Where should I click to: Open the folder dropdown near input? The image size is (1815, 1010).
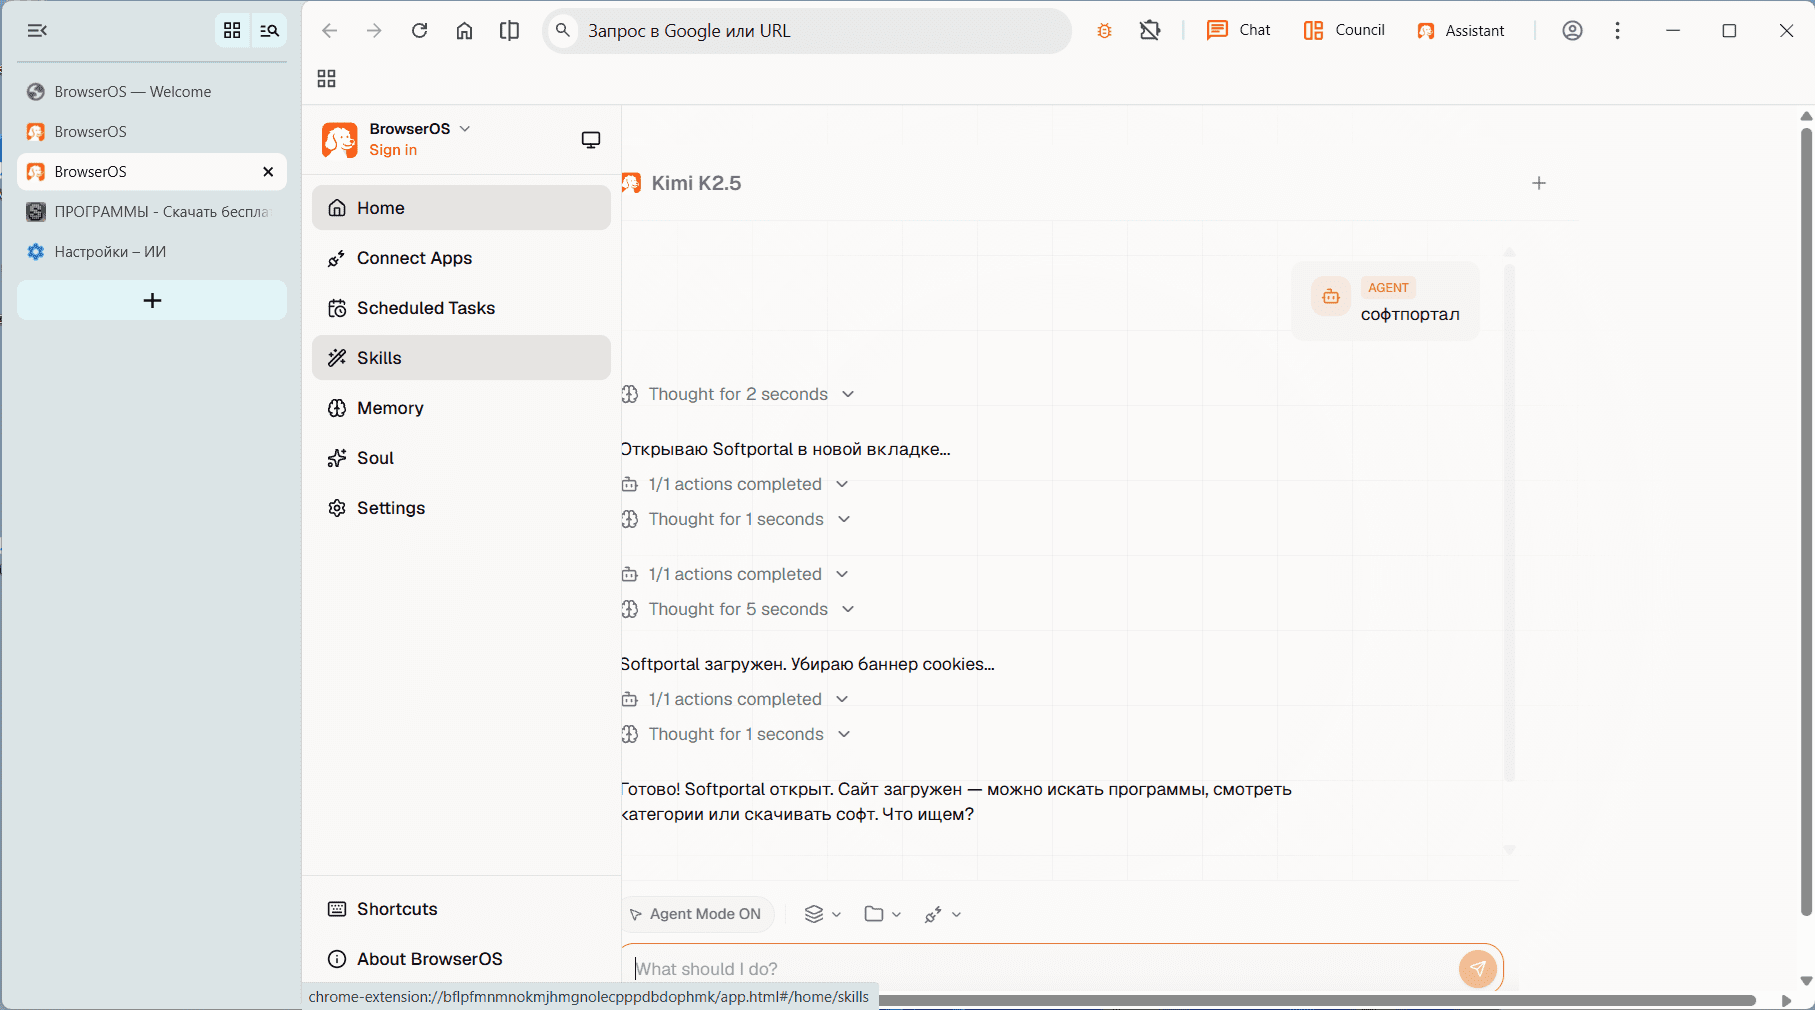tap(883, 914)
